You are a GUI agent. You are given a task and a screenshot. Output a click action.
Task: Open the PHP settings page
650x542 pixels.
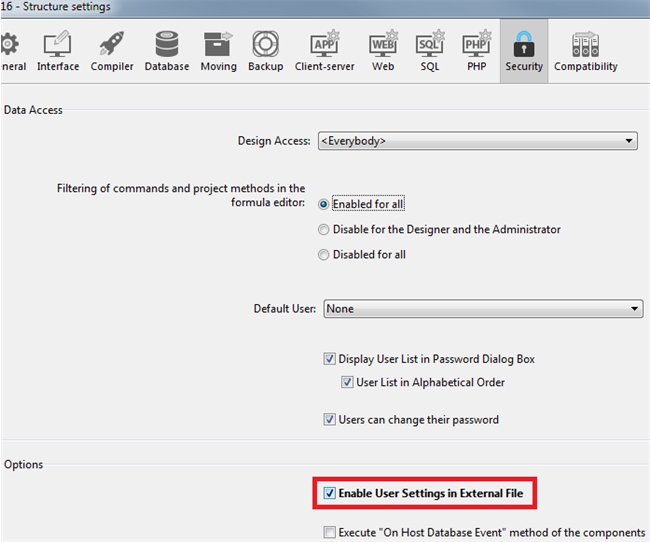[475, 51]
